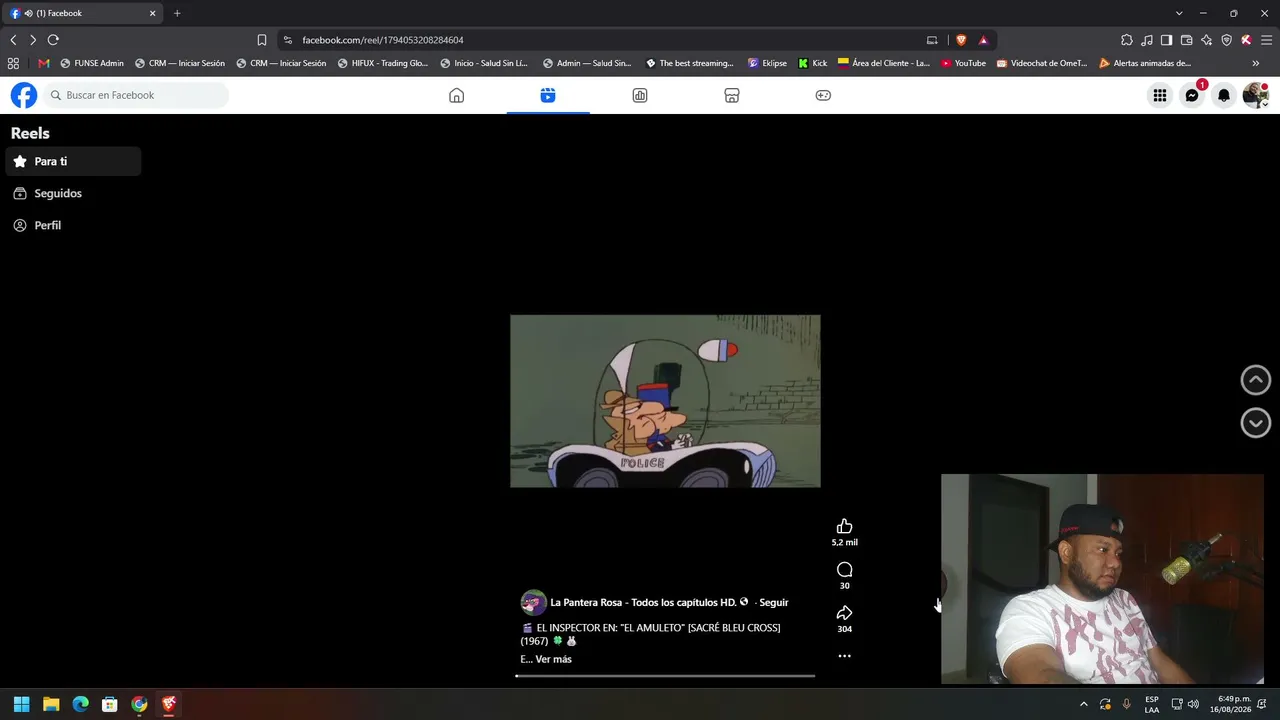Viewport: 1280px width, 720px height.
Task: Go to previous reel with up chevron
Action: click(1256, 380)
